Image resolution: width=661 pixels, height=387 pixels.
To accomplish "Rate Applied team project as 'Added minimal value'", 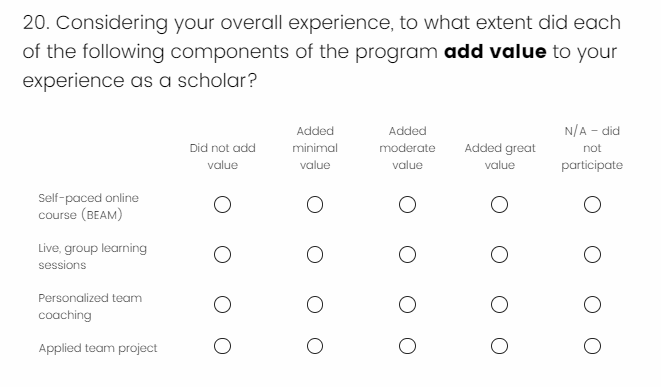I will click(x=315, y=346).
